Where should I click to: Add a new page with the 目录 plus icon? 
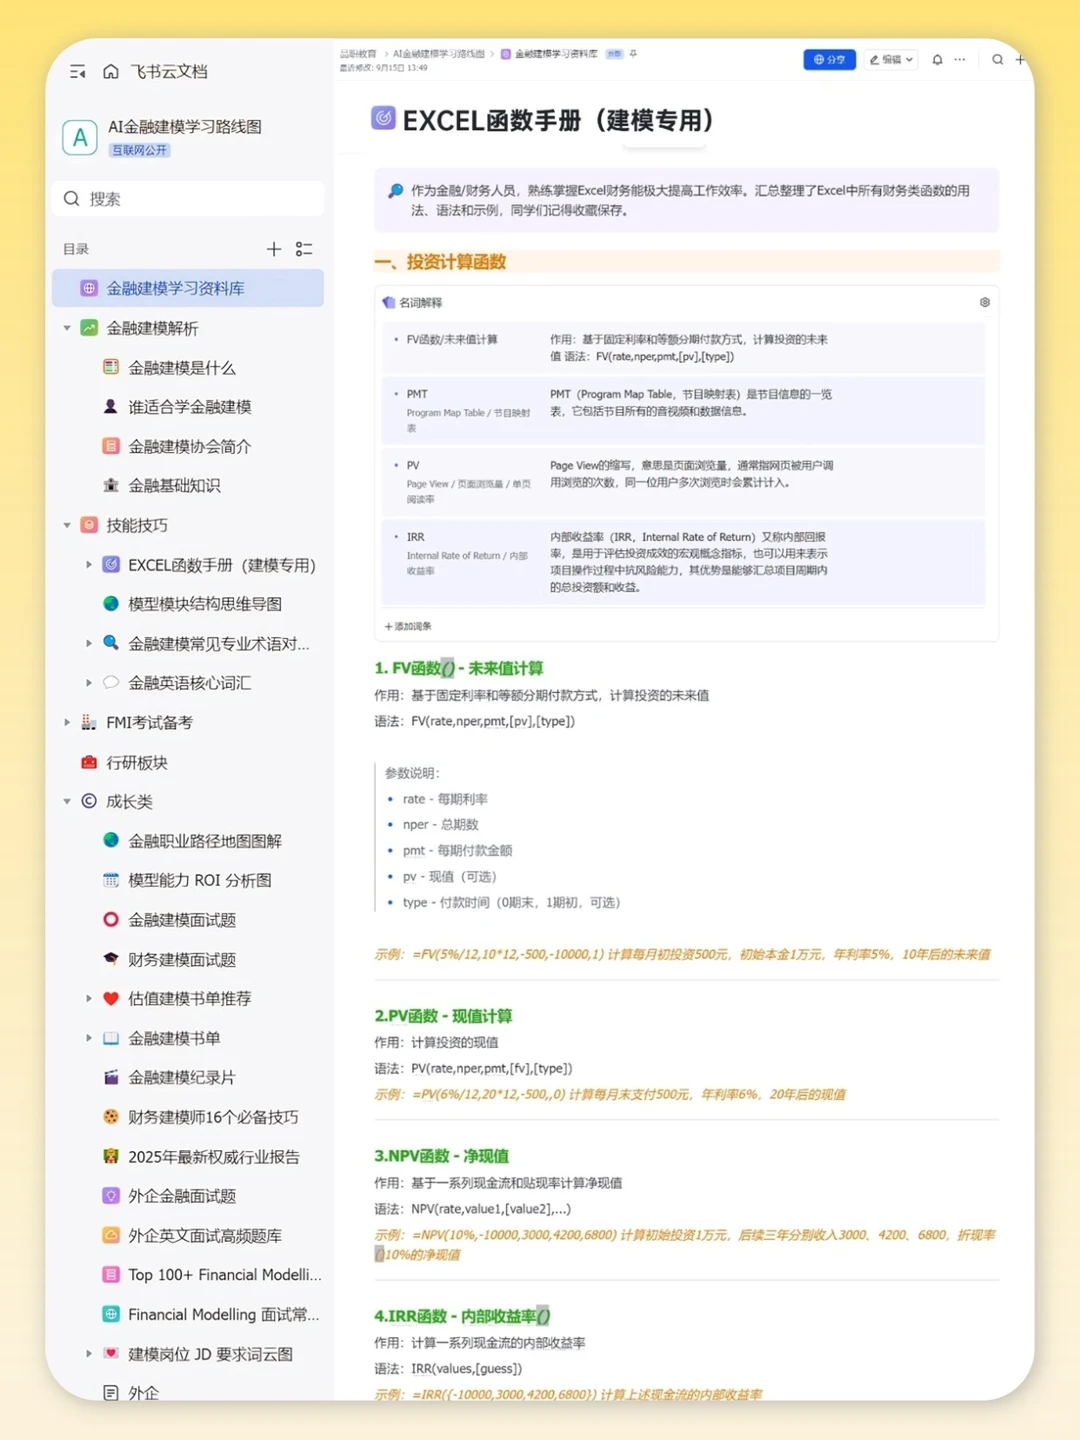[273, 249]
